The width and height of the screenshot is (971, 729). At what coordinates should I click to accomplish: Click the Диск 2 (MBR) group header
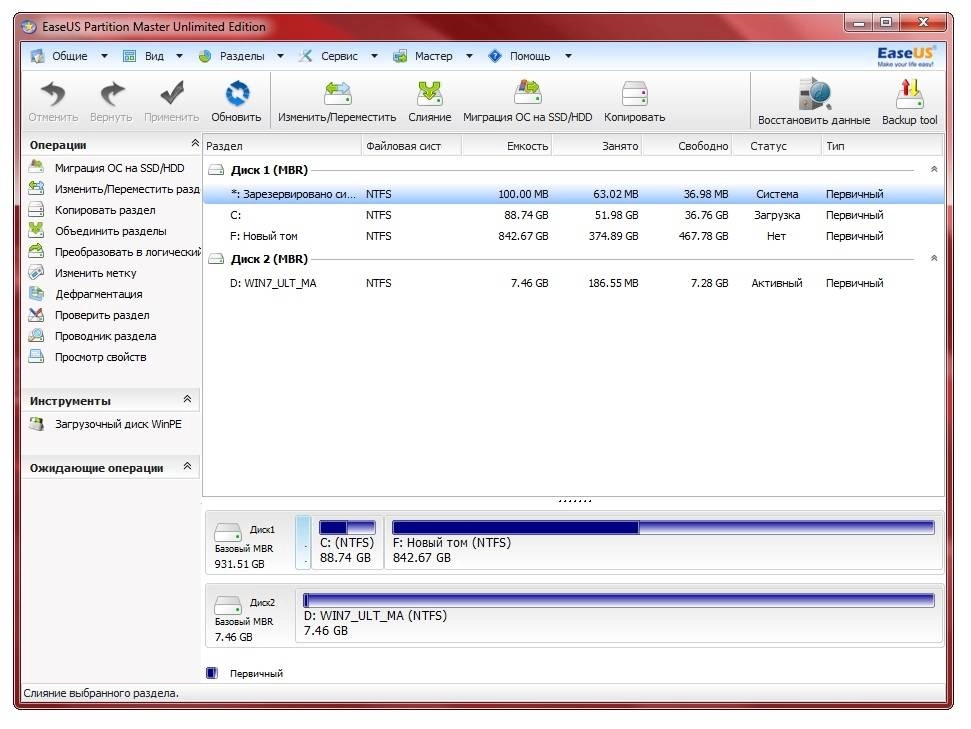click(x=269, y=259)
